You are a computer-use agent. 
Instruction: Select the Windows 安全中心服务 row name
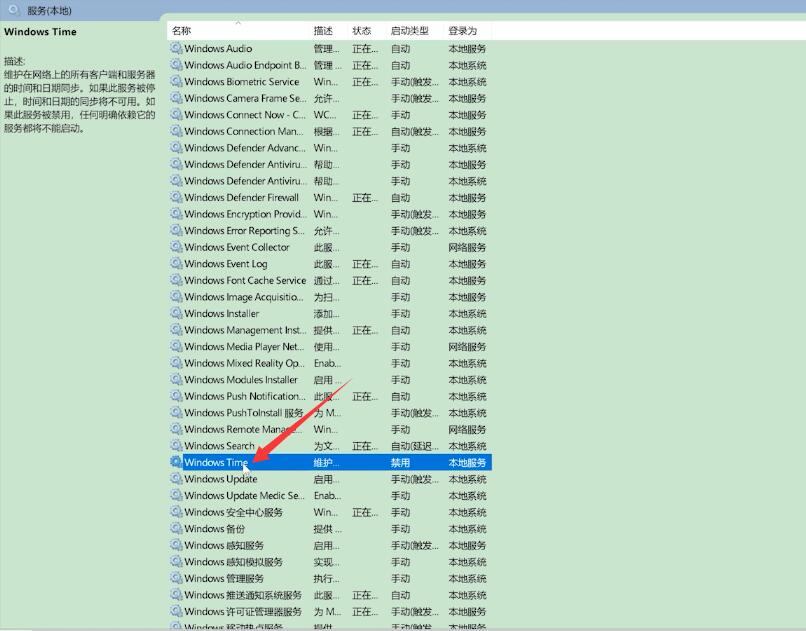click(x=233, y=512)
